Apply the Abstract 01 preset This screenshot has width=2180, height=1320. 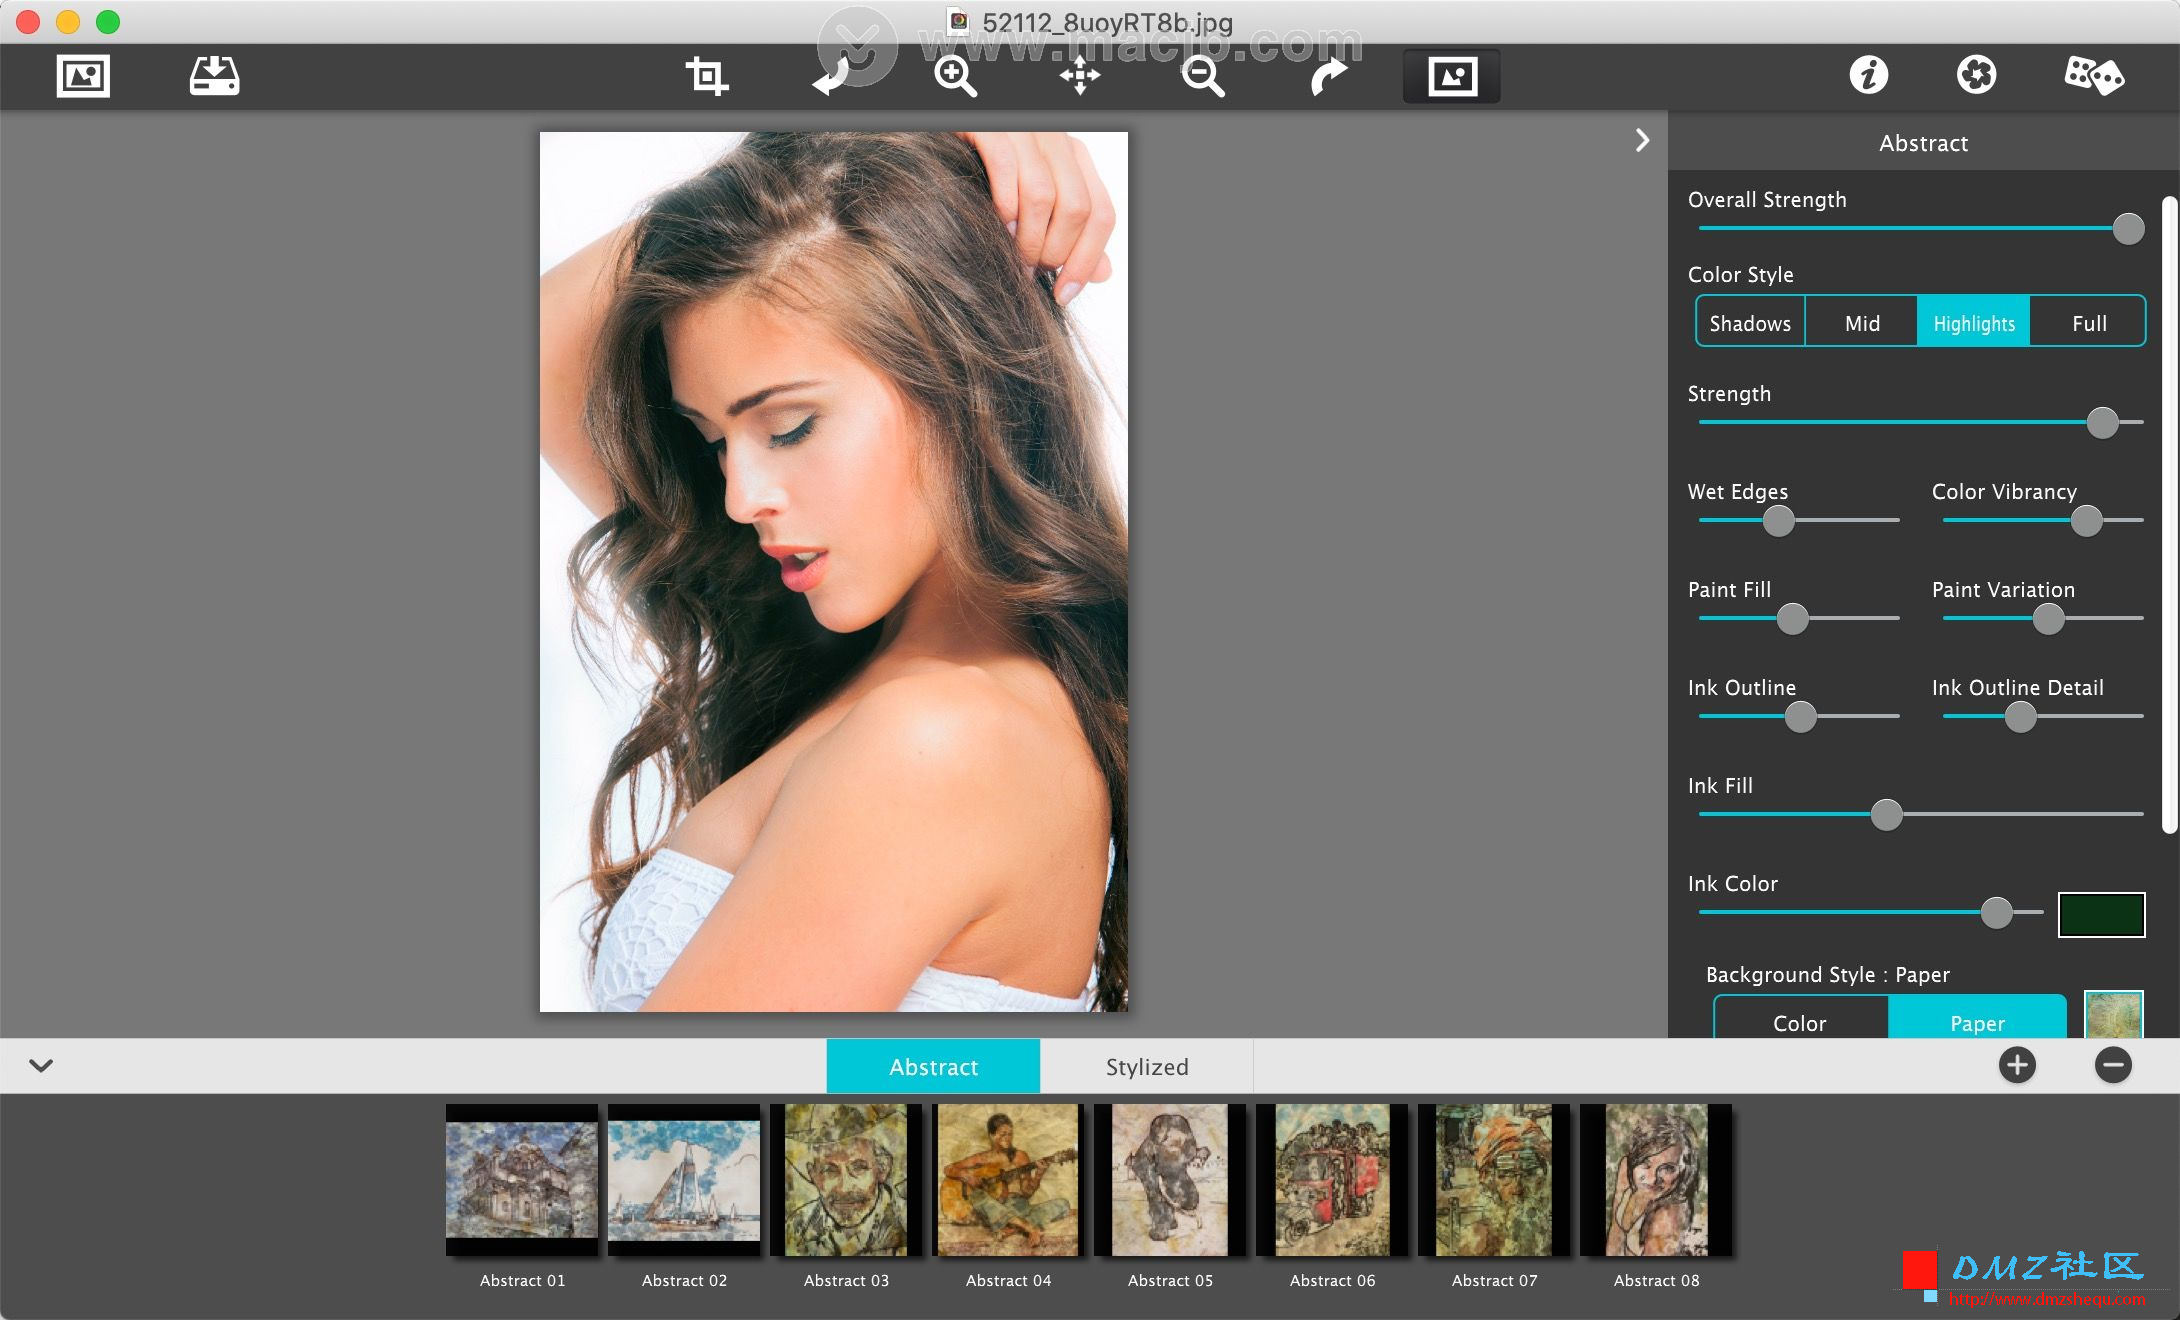point(522,1180)
